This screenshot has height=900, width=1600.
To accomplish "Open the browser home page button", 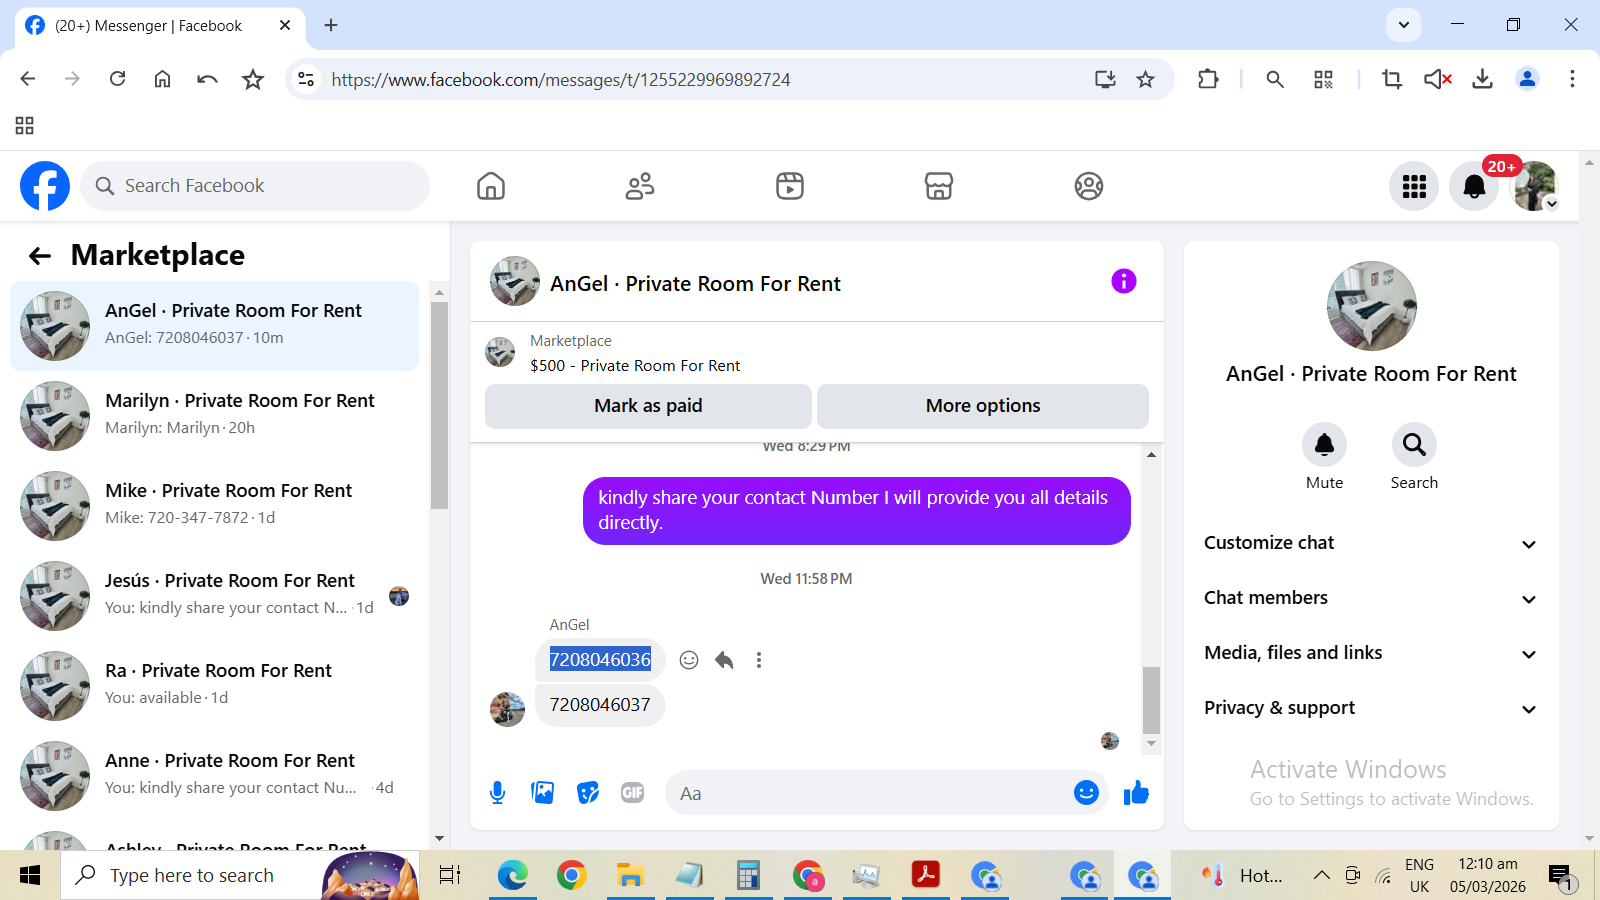I will point(162,79).
